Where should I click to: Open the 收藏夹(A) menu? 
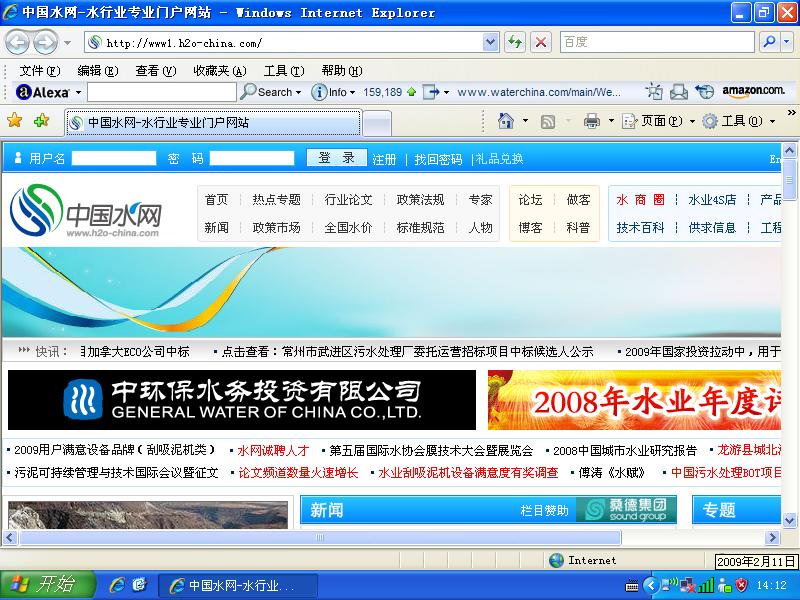[x=220, y=71]
